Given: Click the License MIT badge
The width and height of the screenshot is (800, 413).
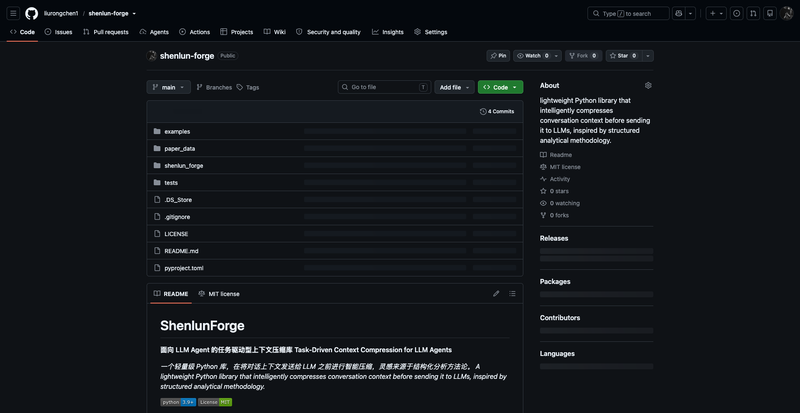Looking at the screenshot, I should click(215, 402).
